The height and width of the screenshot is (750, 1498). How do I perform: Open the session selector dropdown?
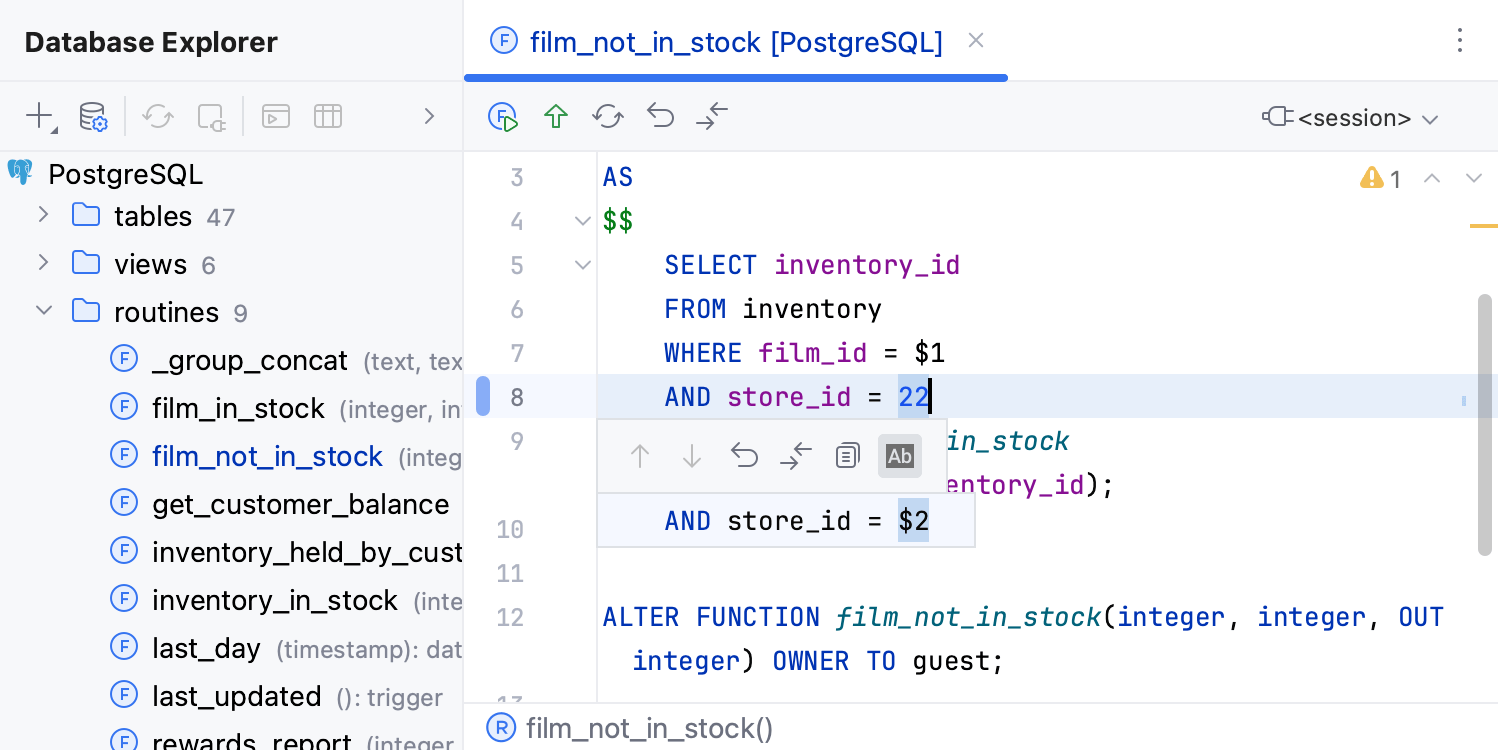pos(1350,117)
